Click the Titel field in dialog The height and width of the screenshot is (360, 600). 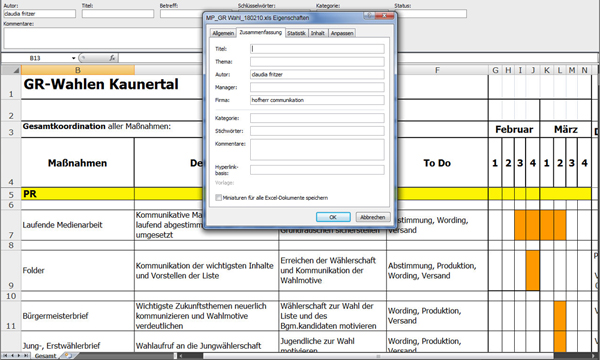point(317,49)
